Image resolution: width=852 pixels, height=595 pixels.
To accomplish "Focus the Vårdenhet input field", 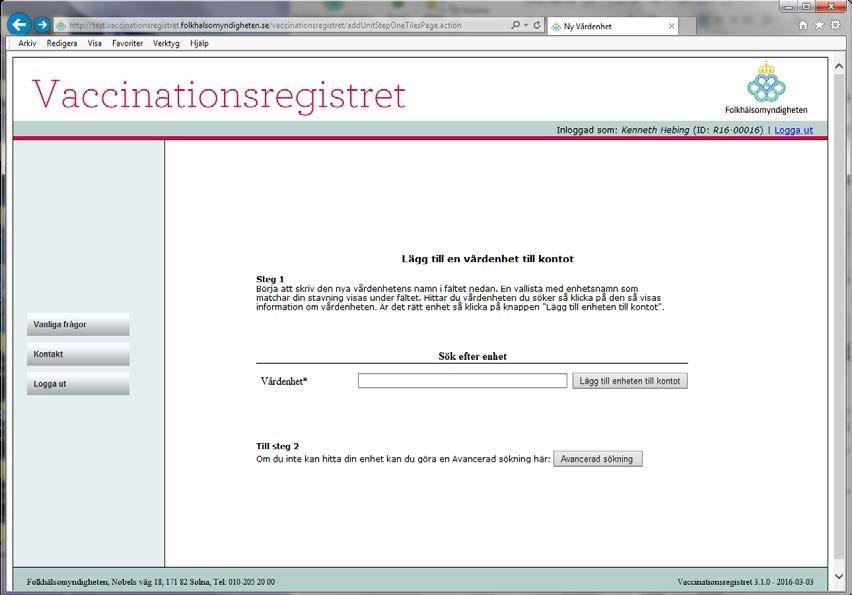I will coord(462,380).
